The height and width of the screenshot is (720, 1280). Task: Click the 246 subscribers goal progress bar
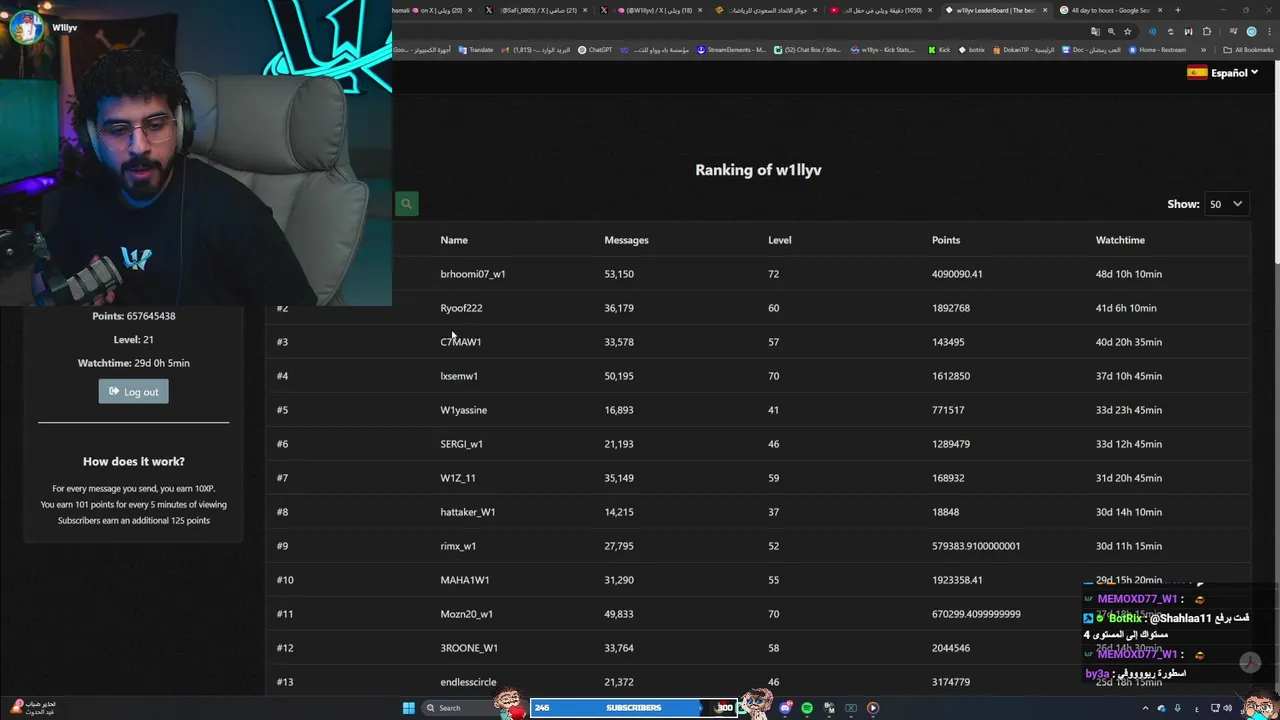pyautogui.click(x=633, y=708)
